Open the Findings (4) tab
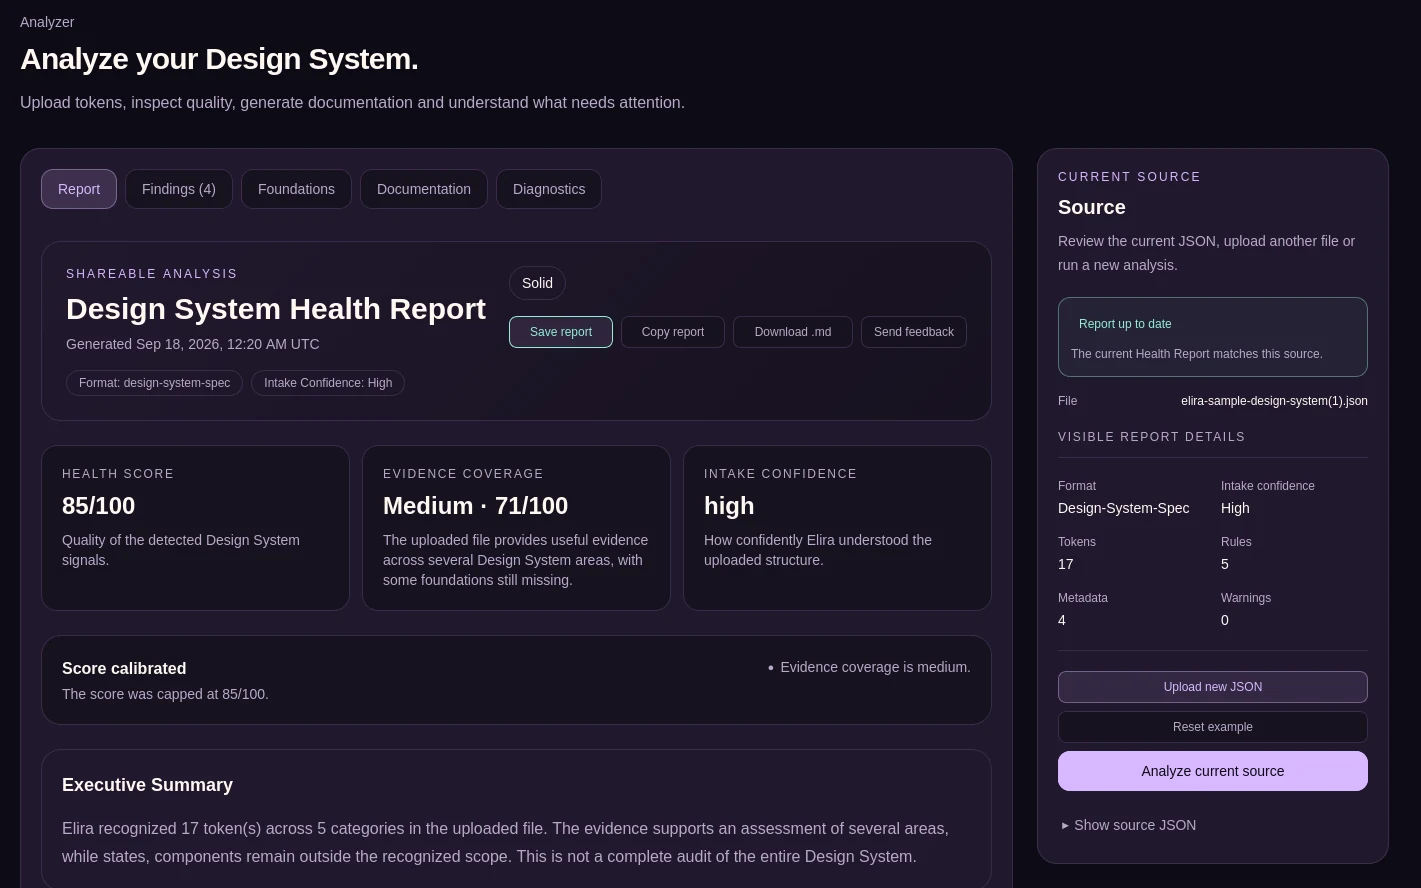1421x888 pixels. pos(179,189)
